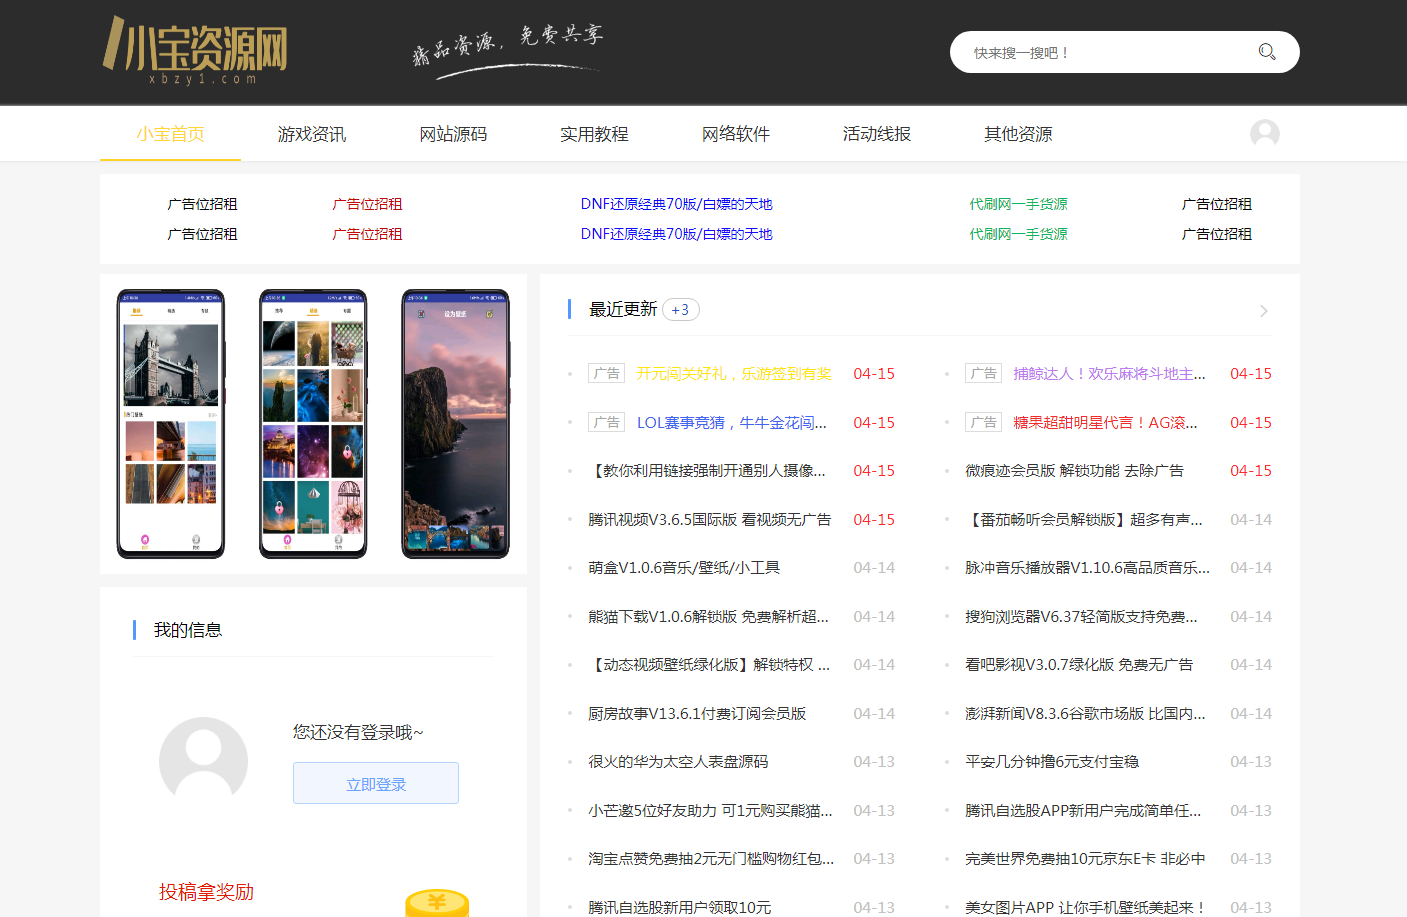
Task: Go to the 实用教程 section
Action: [594, 134]
